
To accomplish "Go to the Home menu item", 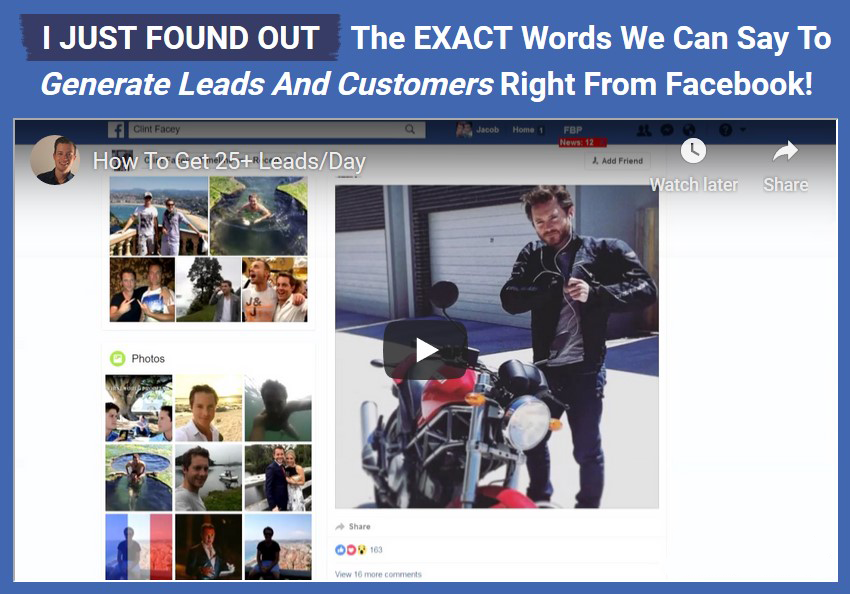I will tap(523, 130).
